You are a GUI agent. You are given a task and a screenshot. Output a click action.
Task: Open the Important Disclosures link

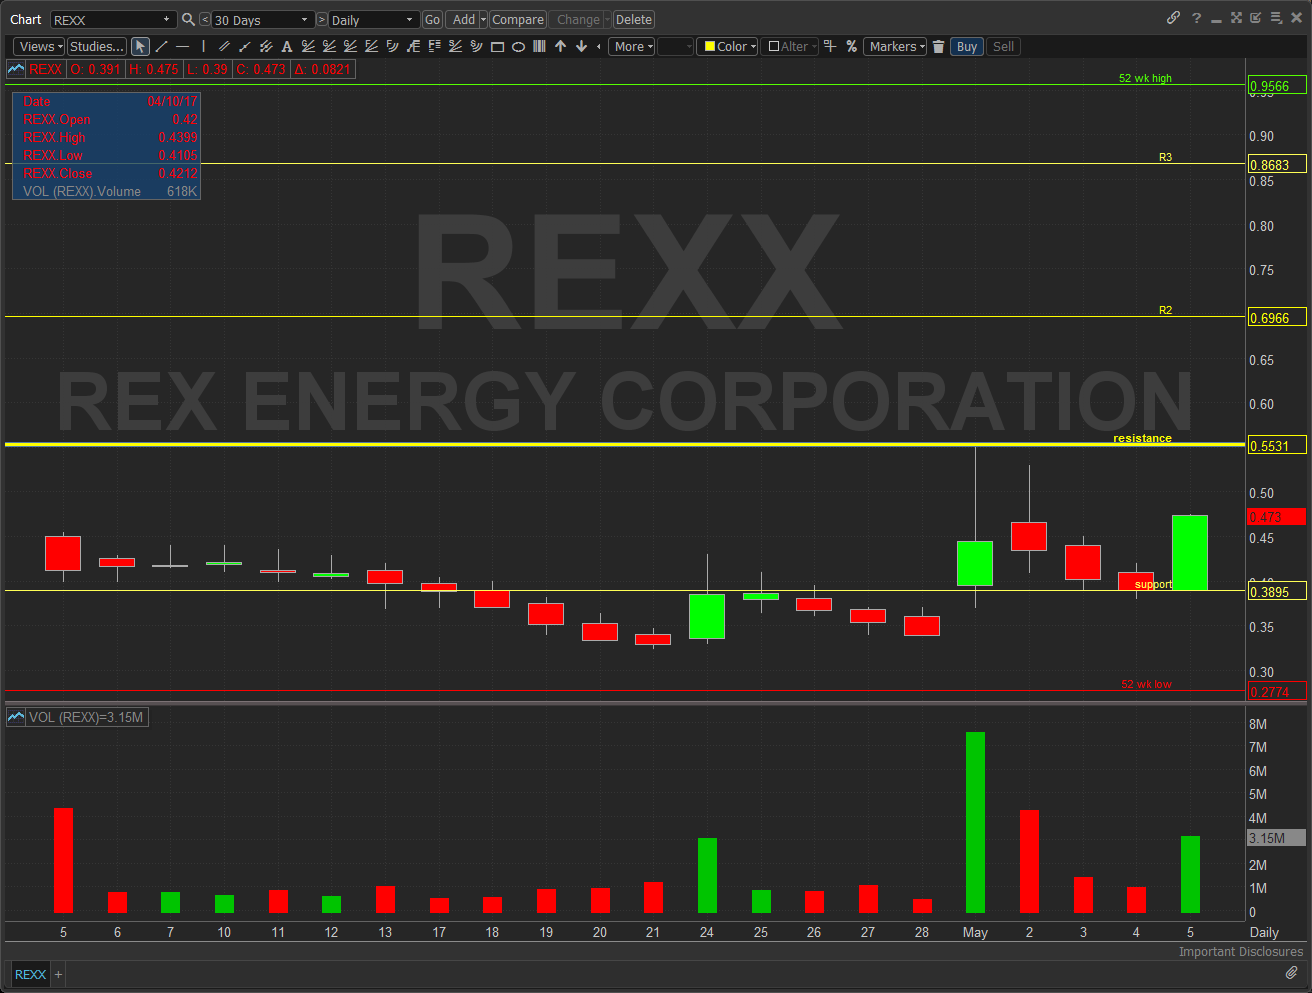point(1241,951)
